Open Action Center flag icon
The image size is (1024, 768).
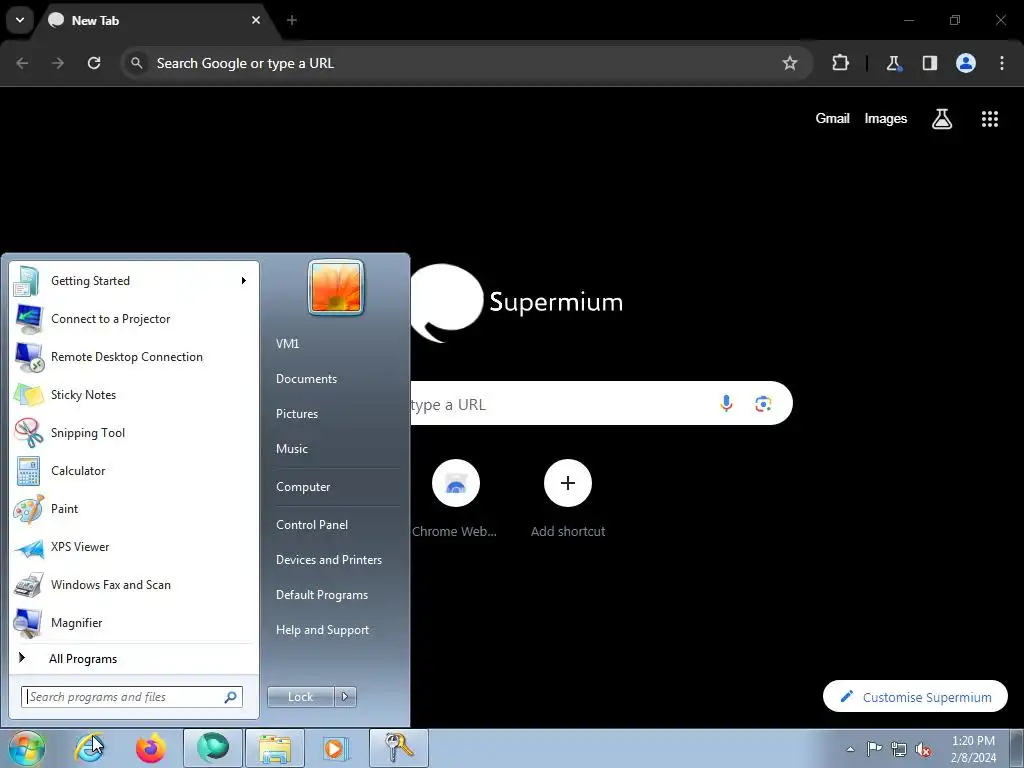pos(874,749)
